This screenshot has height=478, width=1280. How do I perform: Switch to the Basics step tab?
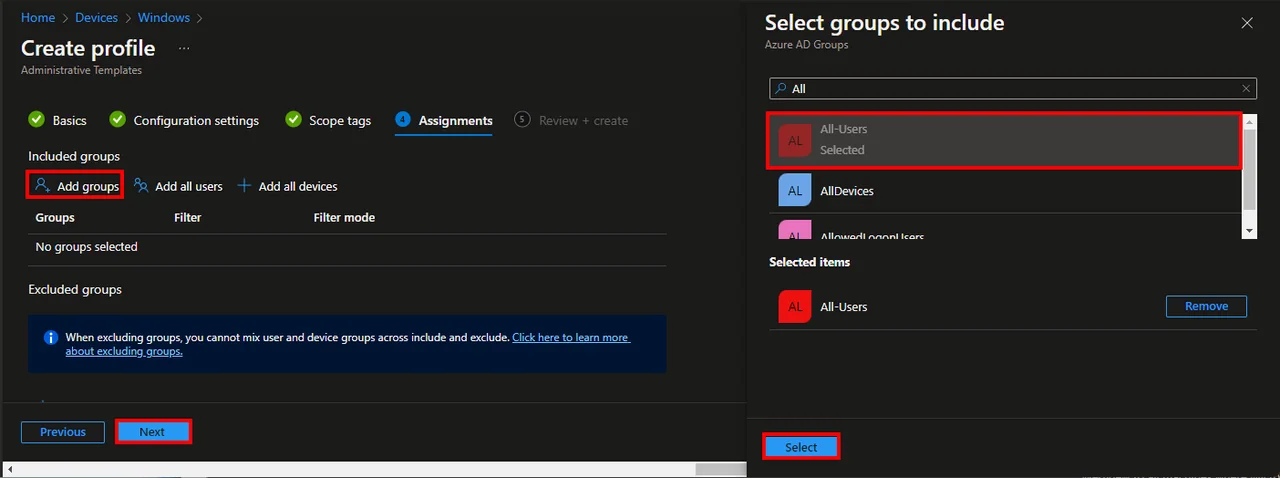tap(69, 120)
